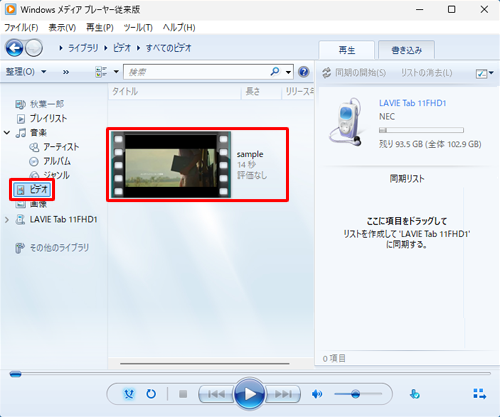500x417 pixels.
Task: Open the help question mark icon
Action: click(x=304, y=72)
